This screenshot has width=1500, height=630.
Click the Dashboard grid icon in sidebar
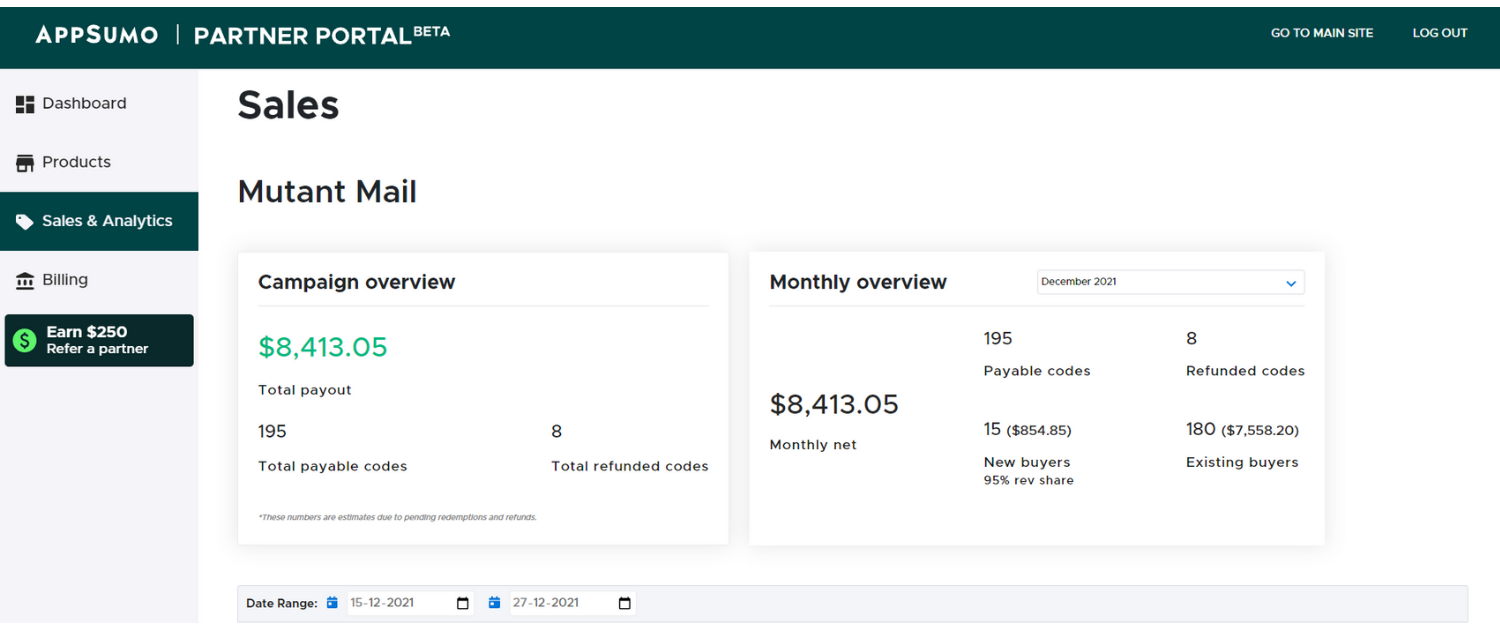click(25, 104)
